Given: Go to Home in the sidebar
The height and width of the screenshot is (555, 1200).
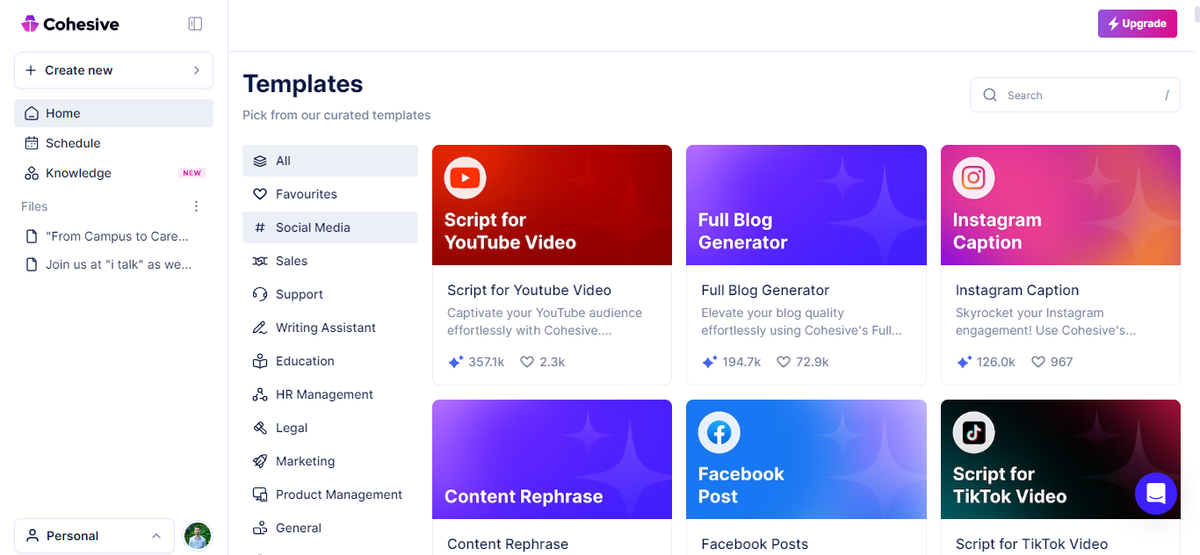Looking at the screenshot, I should (x=113, y=113).
